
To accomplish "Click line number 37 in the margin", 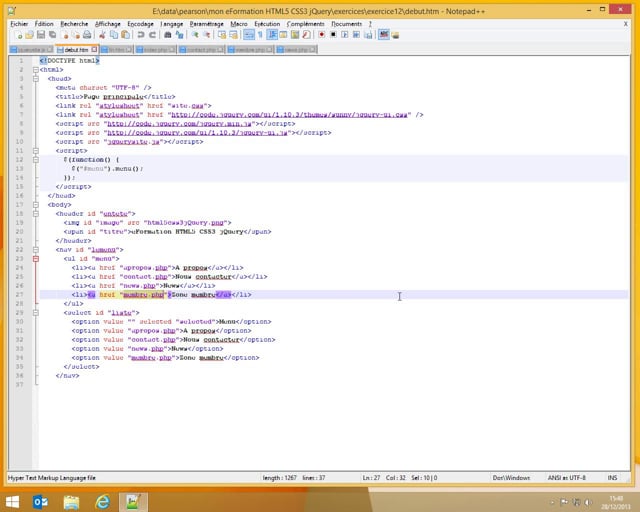I will [20, 385].
